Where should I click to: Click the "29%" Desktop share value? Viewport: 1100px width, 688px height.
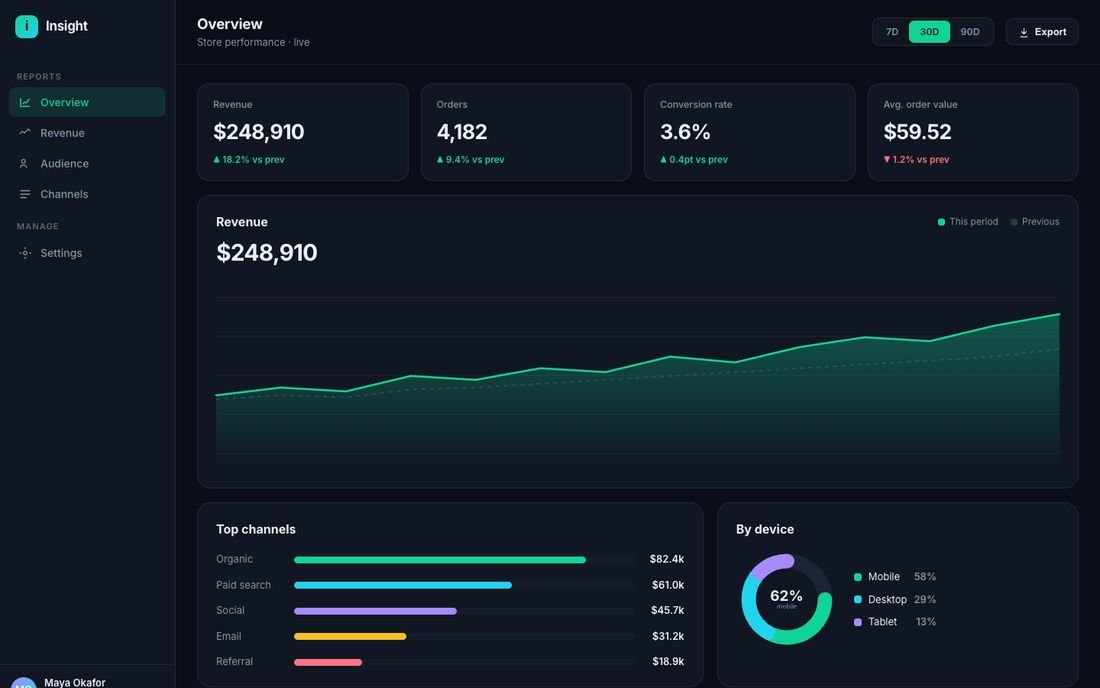click(925, 600)
